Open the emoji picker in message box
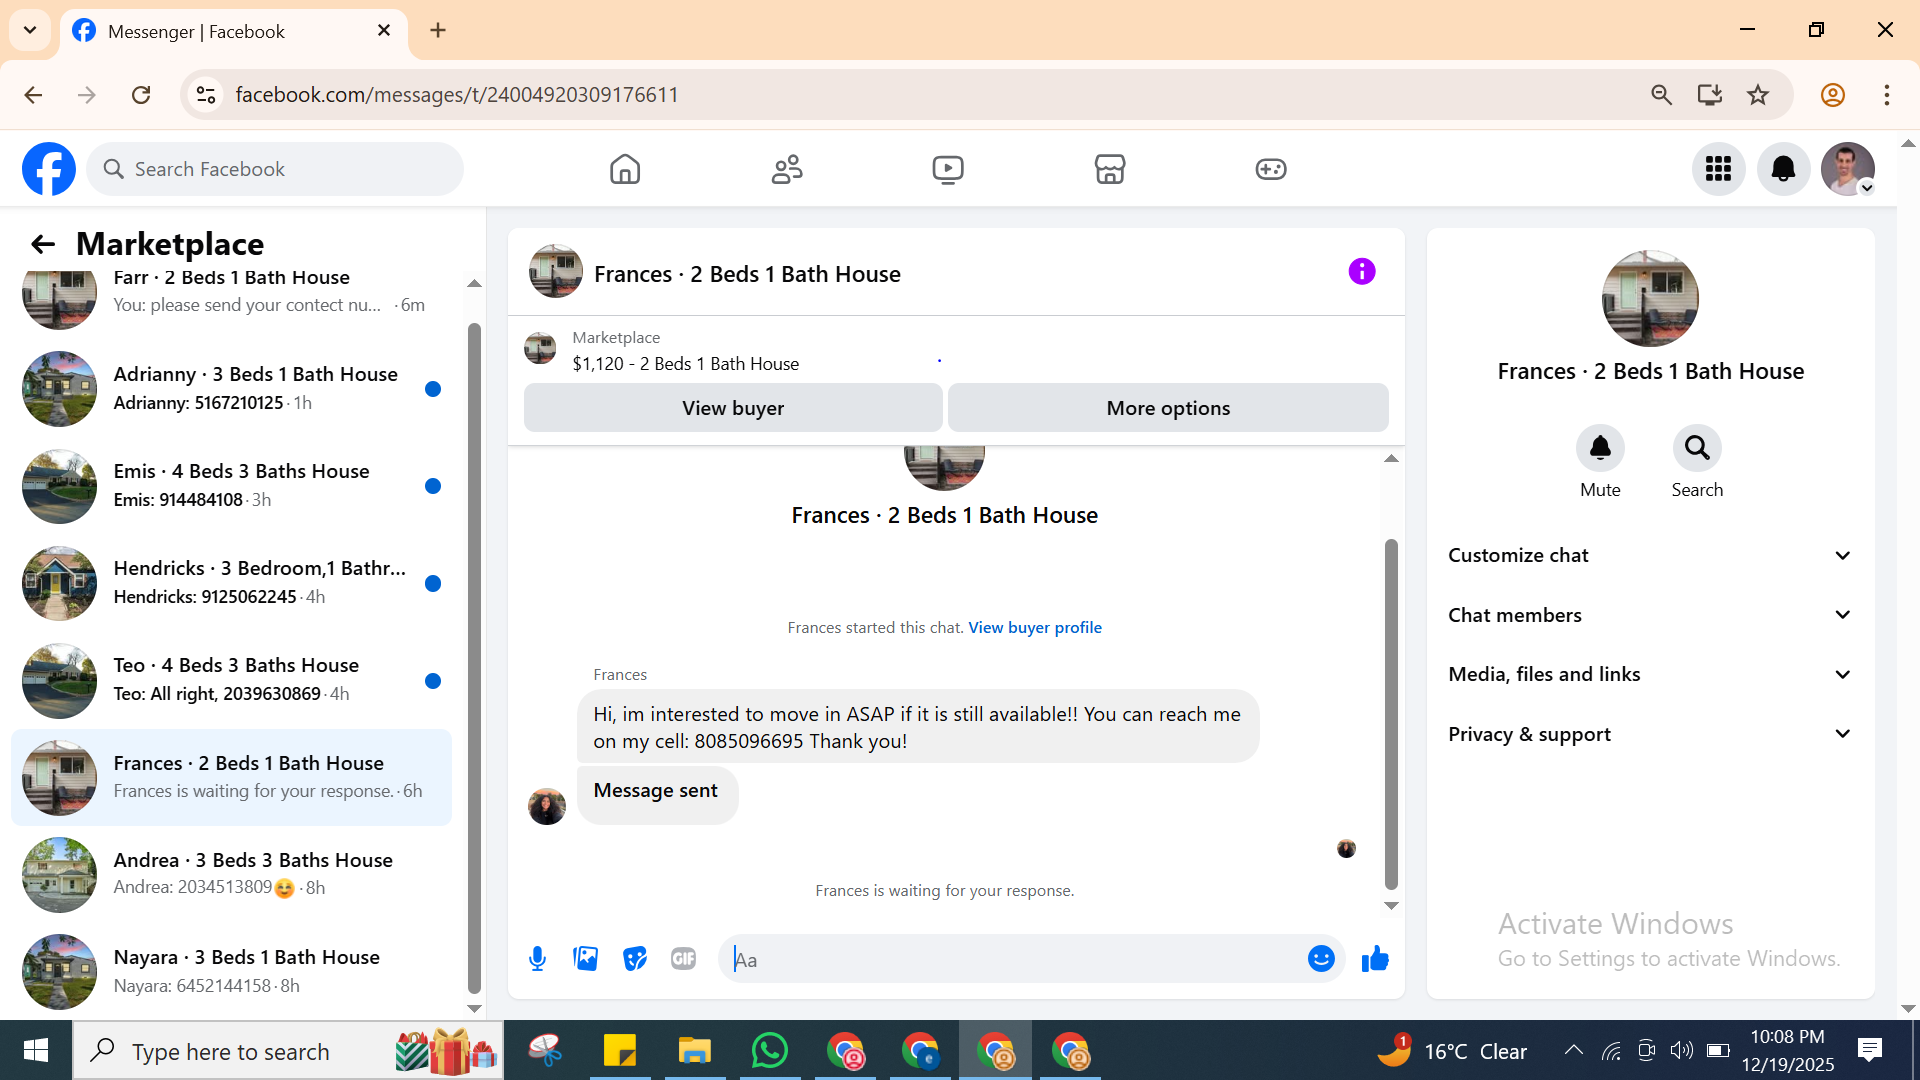 tap(1321, 959)
